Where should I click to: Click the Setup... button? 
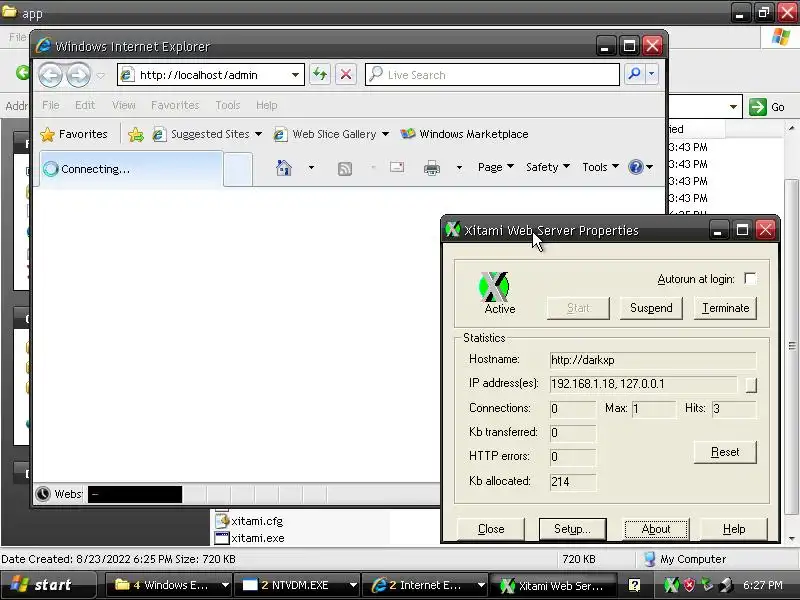click(572, 529)
